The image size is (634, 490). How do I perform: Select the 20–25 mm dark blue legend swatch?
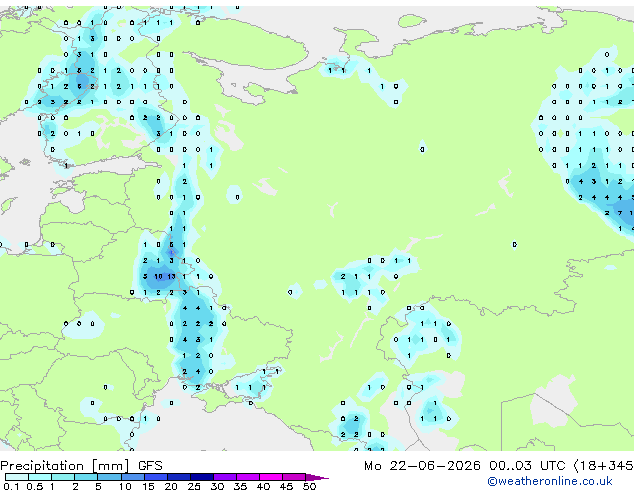[x=179, y=477]
